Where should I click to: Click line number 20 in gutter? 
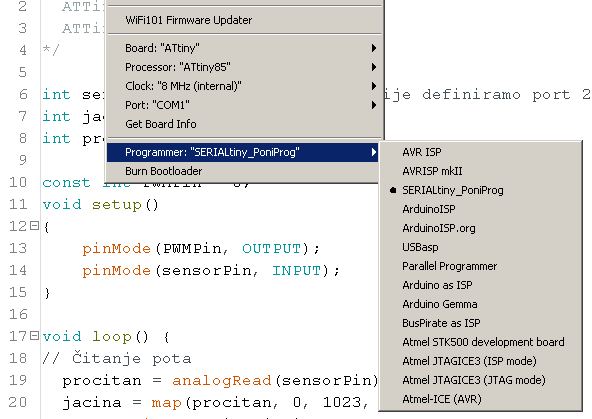point(18,402)
